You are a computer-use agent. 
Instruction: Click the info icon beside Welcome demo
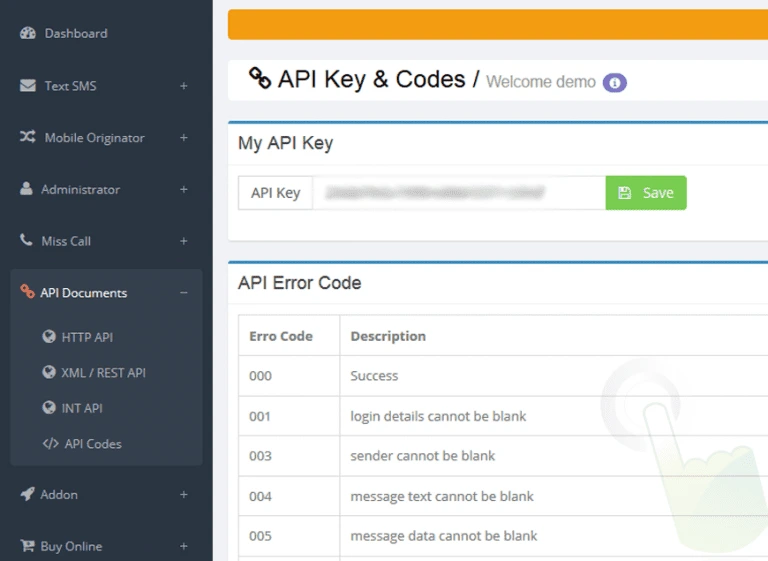pyautogui.click(x=614, y=82)
